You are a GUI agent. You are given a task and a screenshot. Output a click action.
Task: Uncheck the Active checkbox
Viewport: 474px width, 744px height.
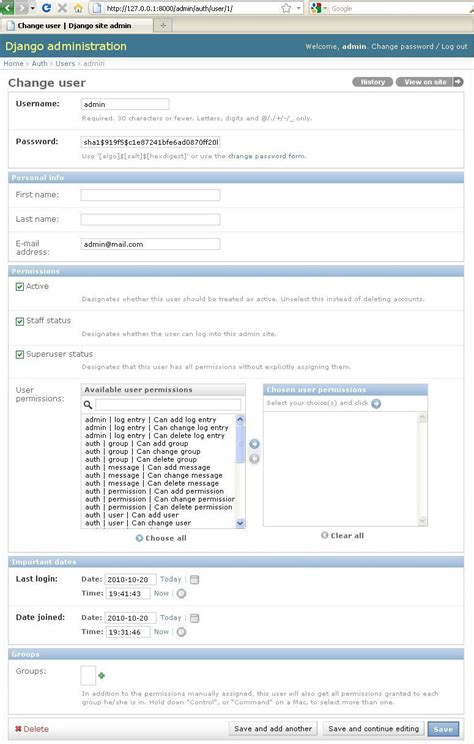point(20,287)
